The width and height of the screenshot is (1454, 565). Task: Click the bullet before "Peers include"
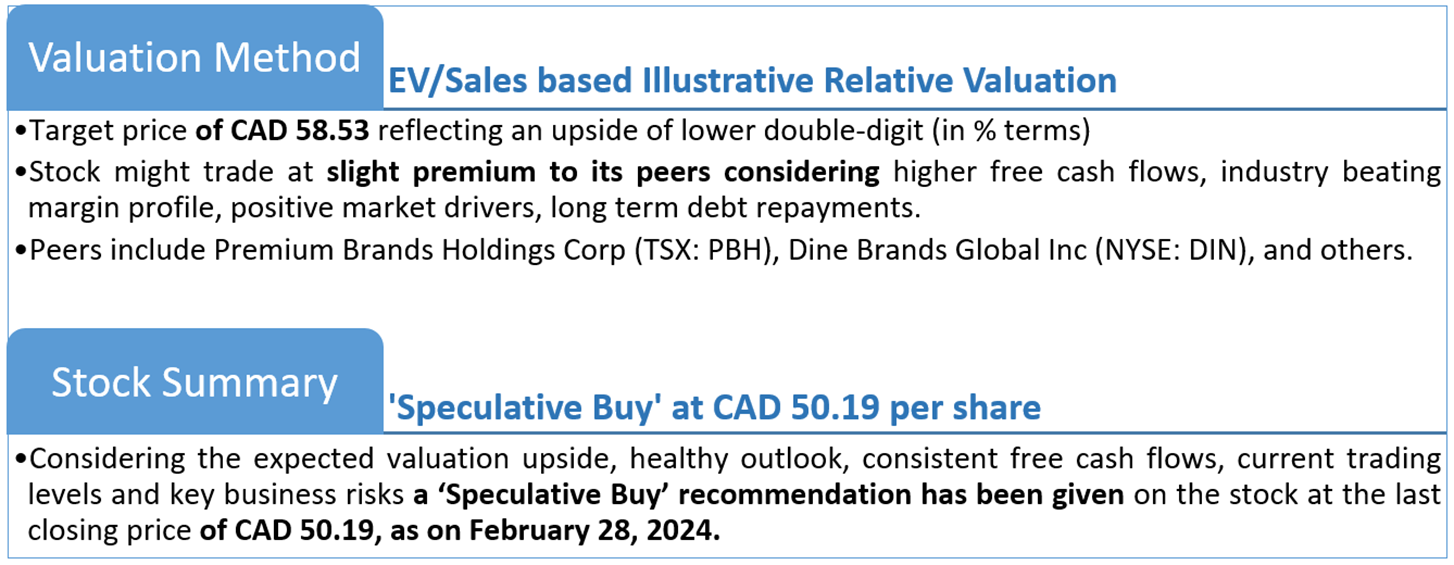point(23,250)
